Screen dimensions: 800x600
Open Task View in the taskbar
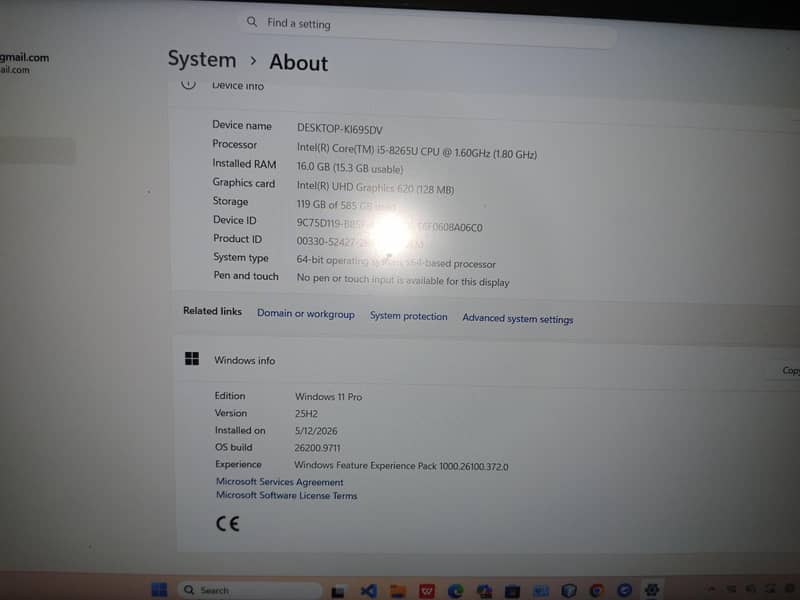[338, 591]
